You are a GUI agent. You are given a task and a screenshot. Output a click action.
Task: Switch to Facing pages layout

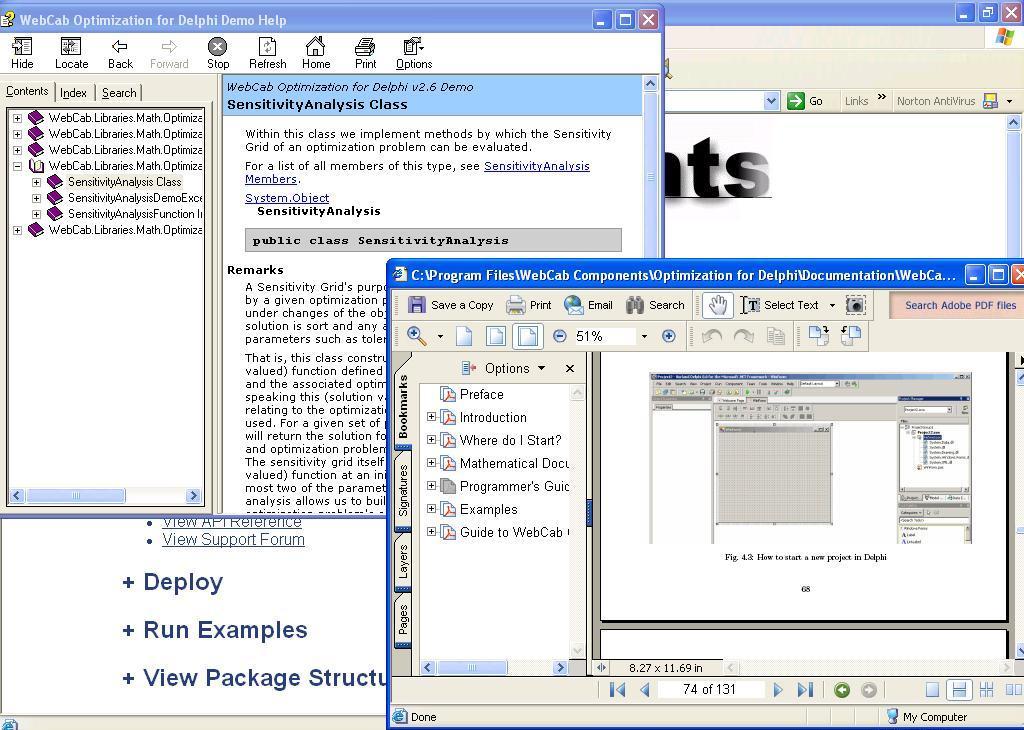pyautogui.click(x=1014, y=690)
